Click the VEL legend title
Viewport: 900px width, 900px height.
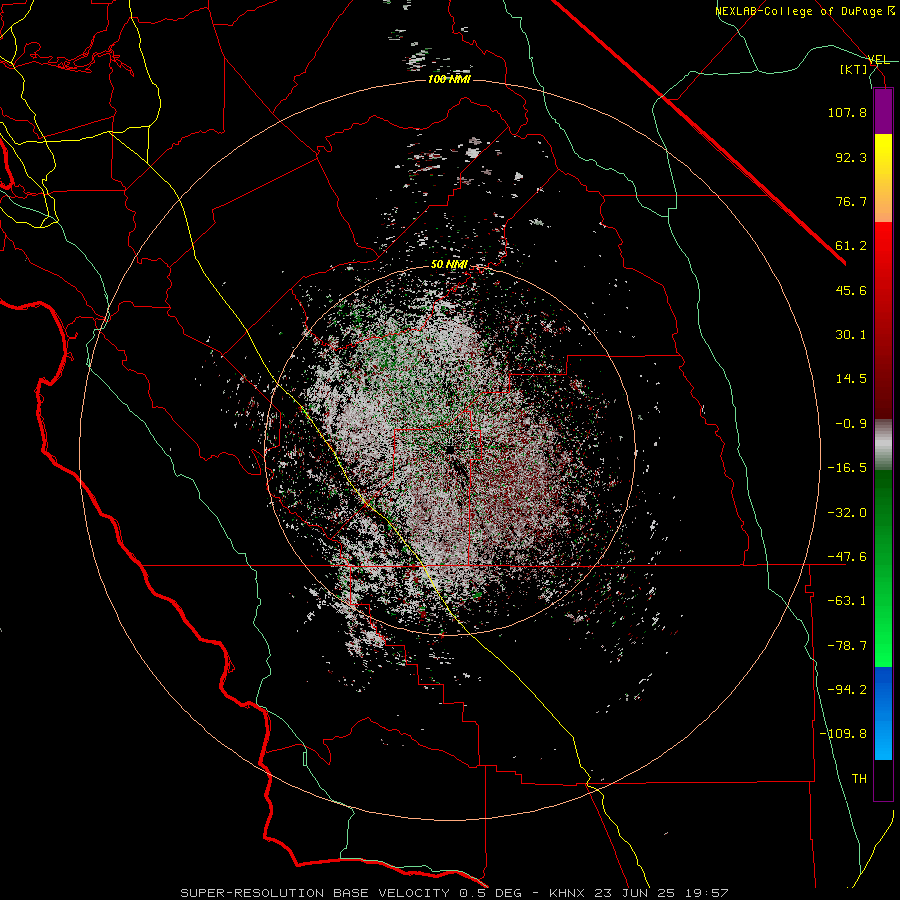879,60
